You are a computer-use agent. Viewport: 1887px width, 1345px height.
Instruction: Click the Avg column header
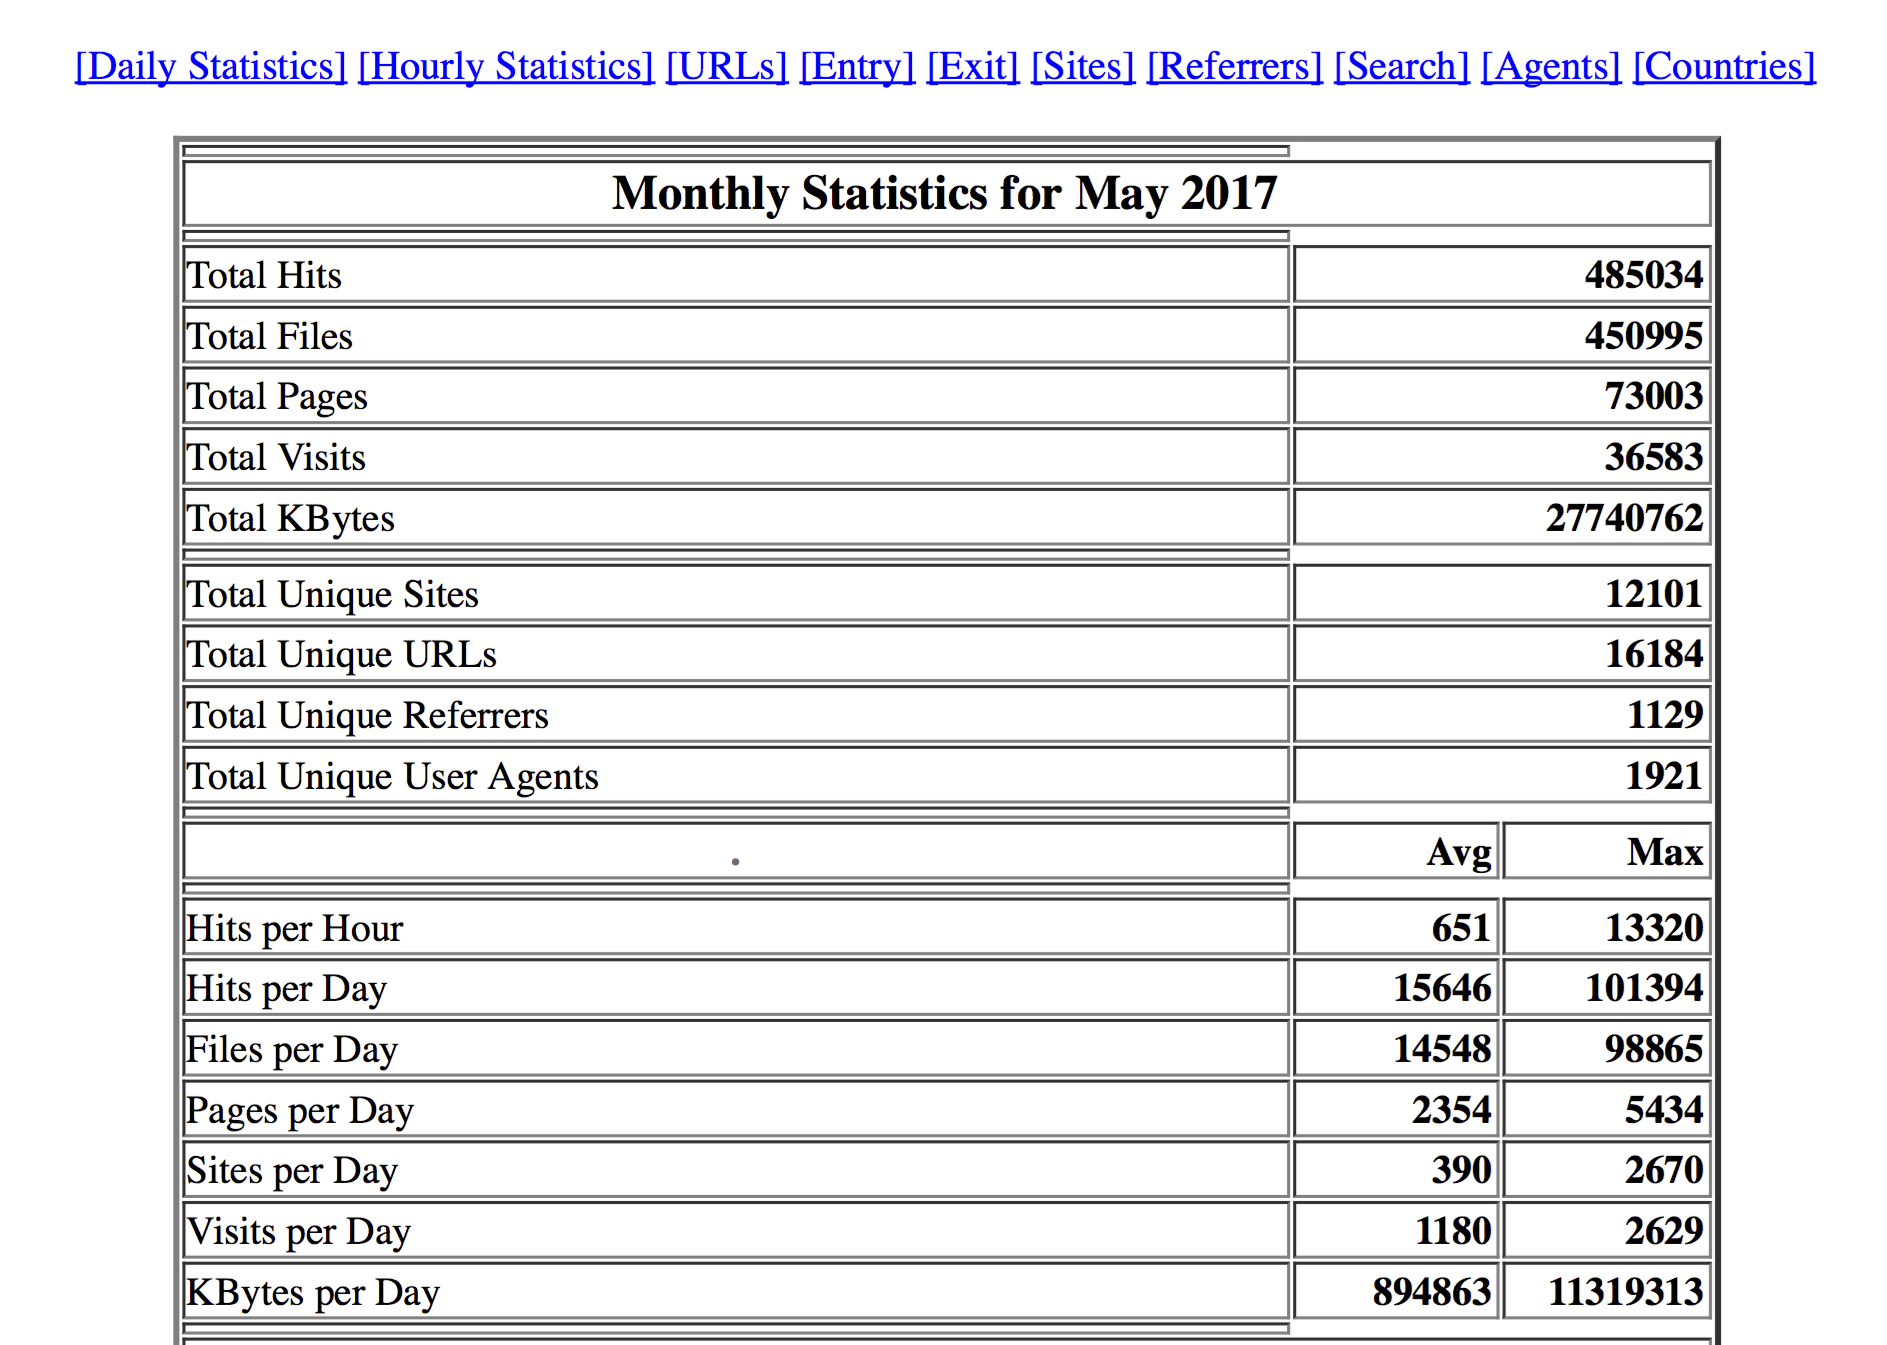1459,852
